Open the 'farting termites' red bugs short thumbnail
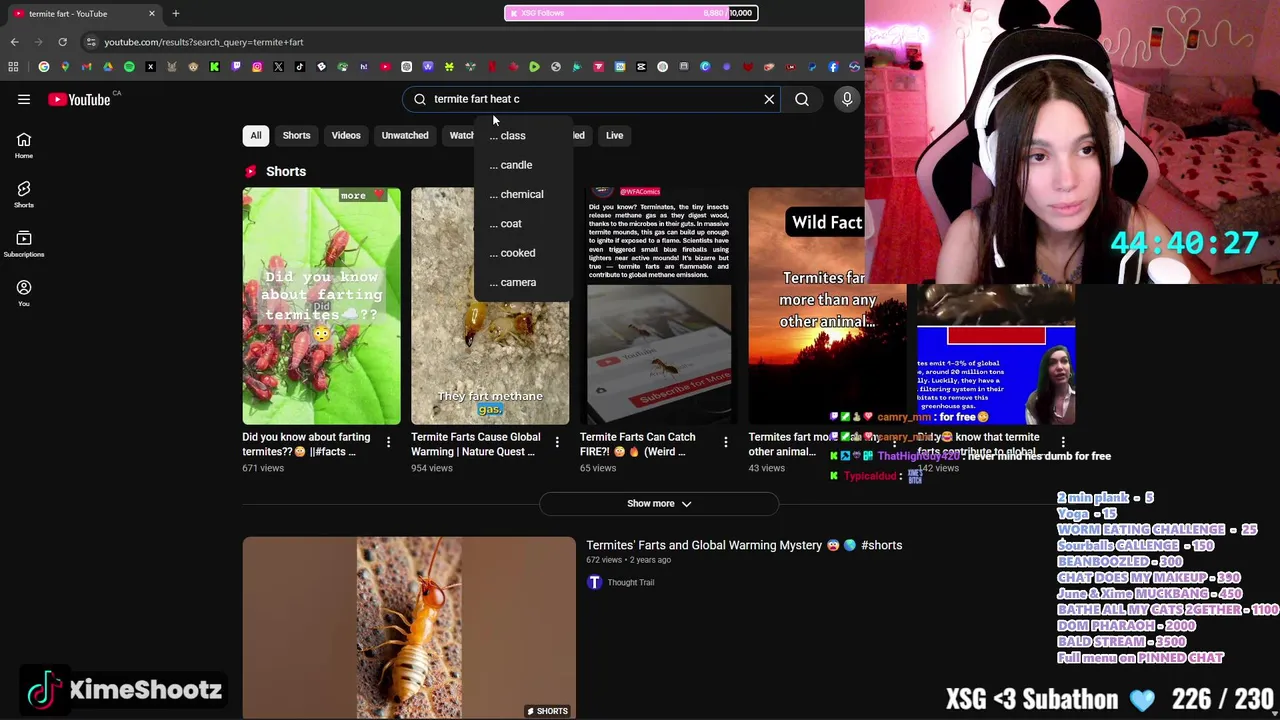1280x720 pixels. click(321, 306)
